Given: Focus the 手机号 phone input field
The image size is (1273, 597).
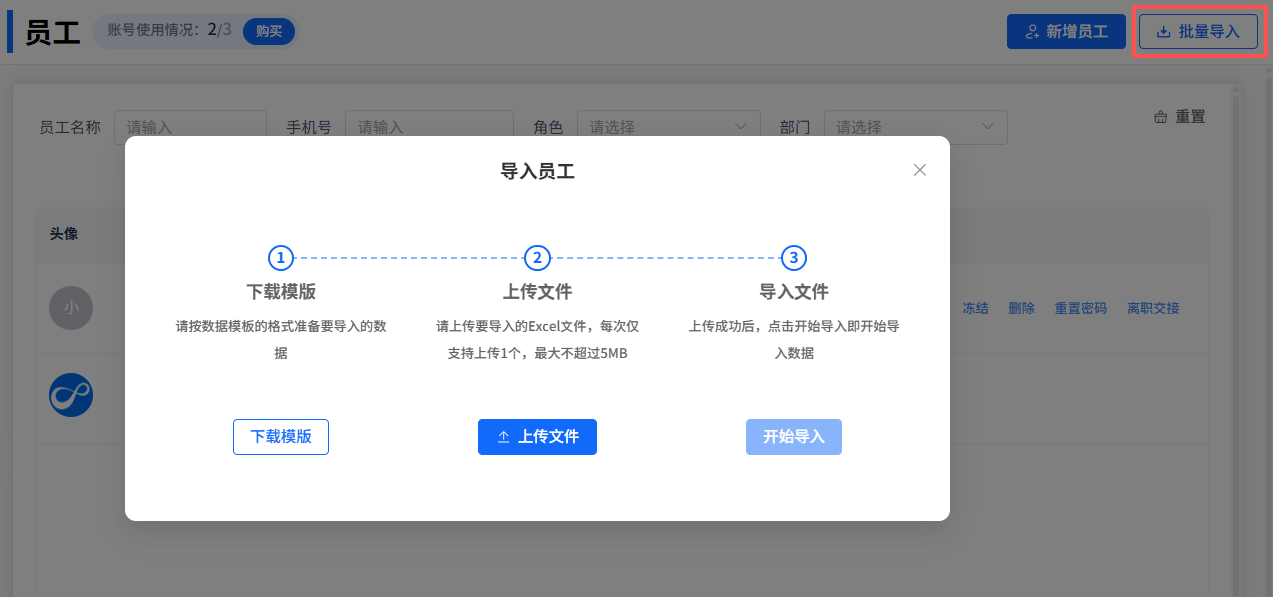Looking at the screenshot, I should click(x=428, y=125).
